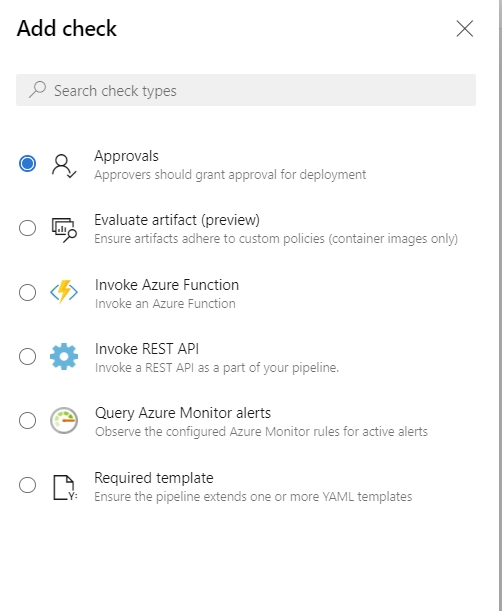
Task: Click the Query Azure Monitor alerts label
Action: (x=183, y=413)
